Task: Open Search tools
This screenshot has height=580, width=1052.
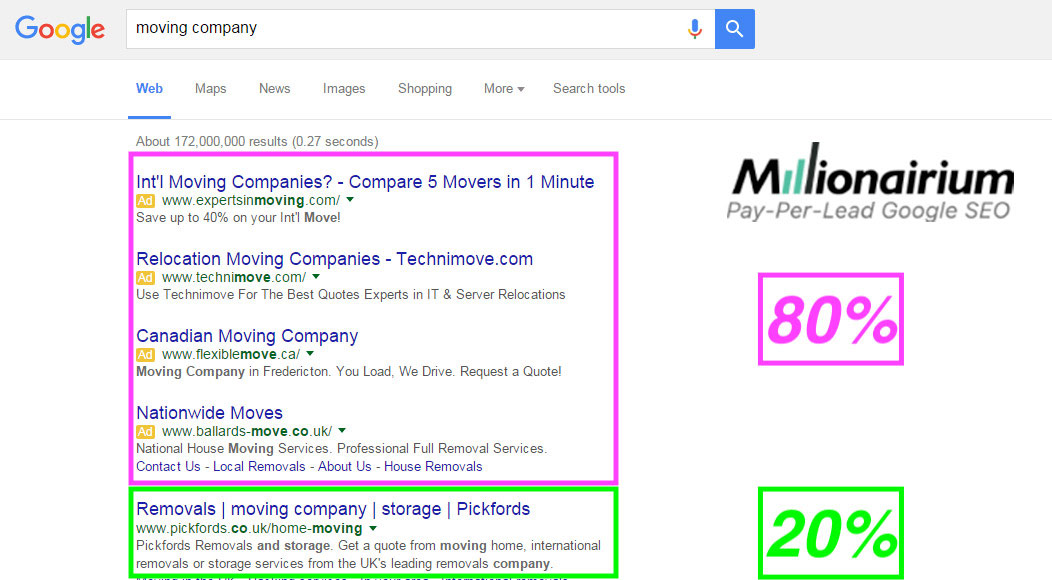Action: (x=589, y=89)
